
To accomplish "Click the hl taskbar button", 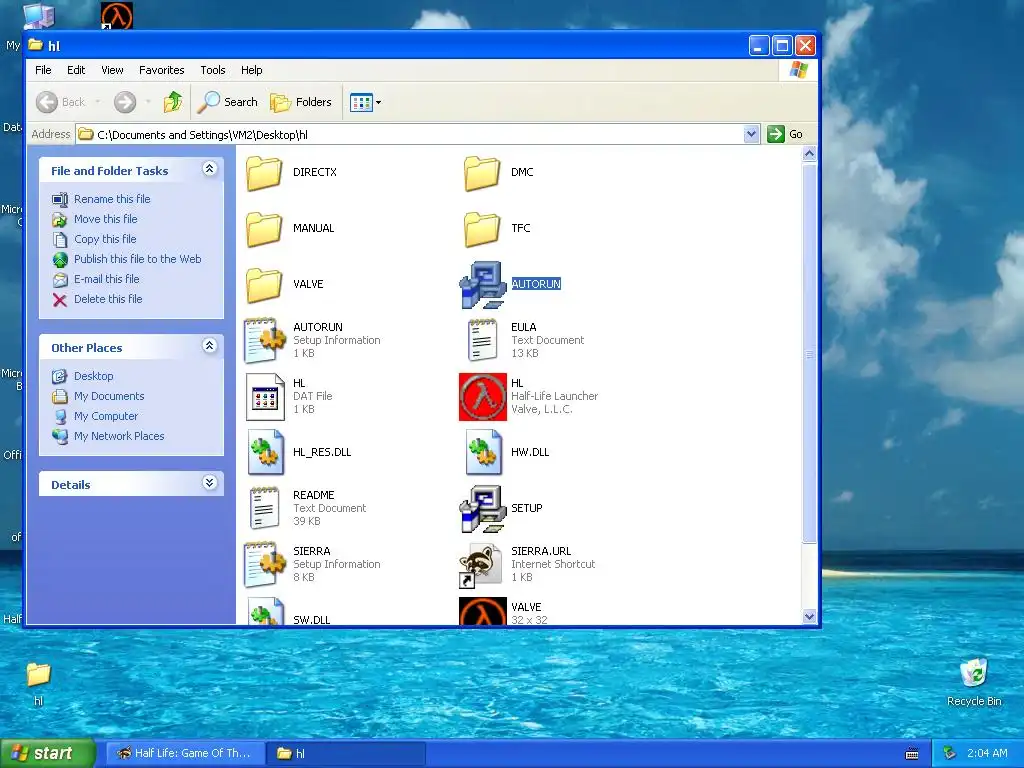I will 346,754.
